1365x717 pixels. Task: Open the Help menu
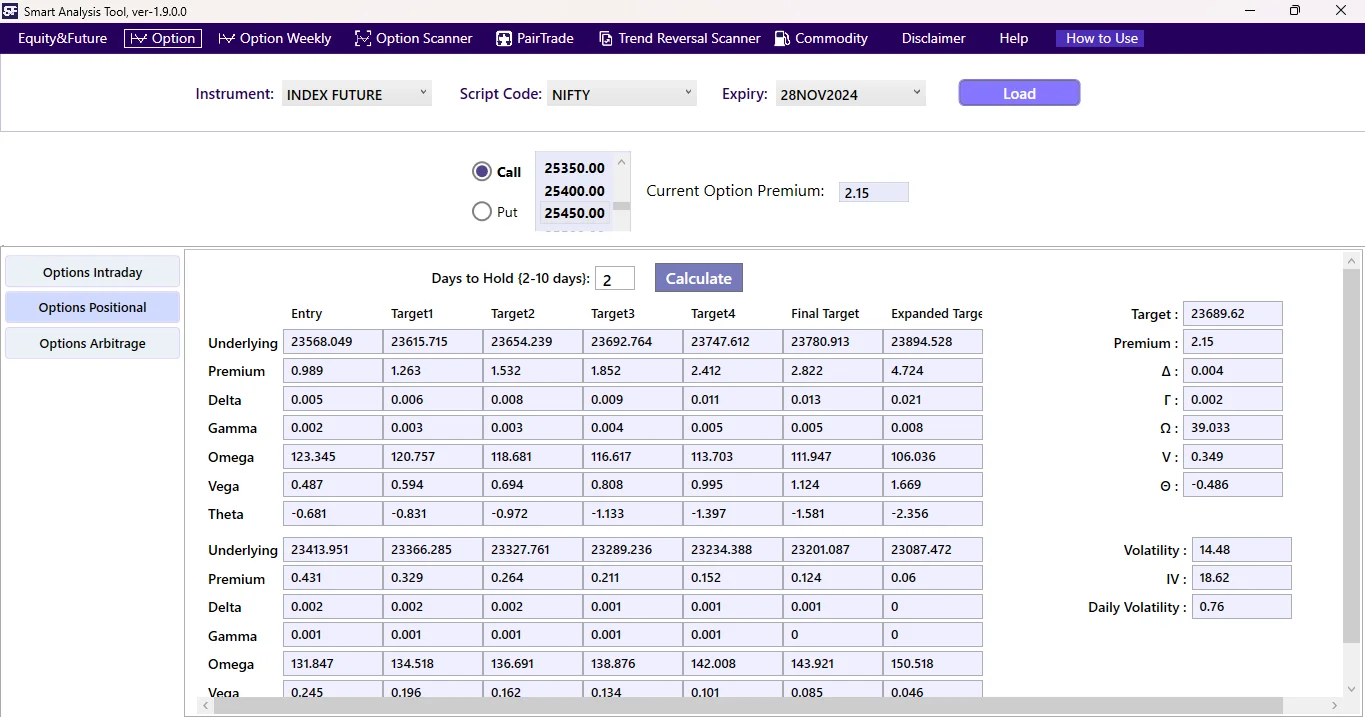tap(1013, 38)
